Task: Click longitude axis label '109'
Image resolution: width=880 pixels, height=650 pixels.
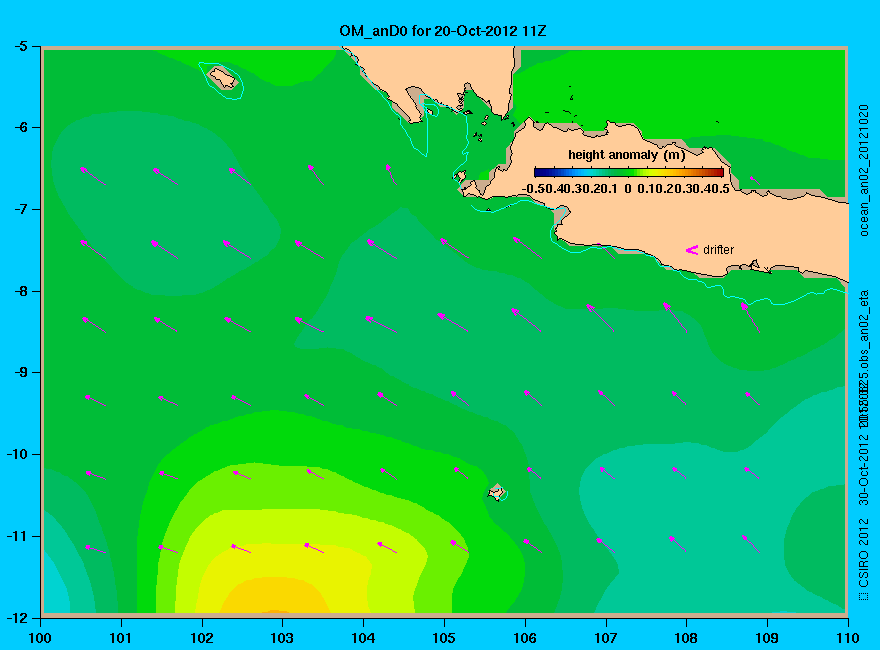Action: click(x=767, y=638)
